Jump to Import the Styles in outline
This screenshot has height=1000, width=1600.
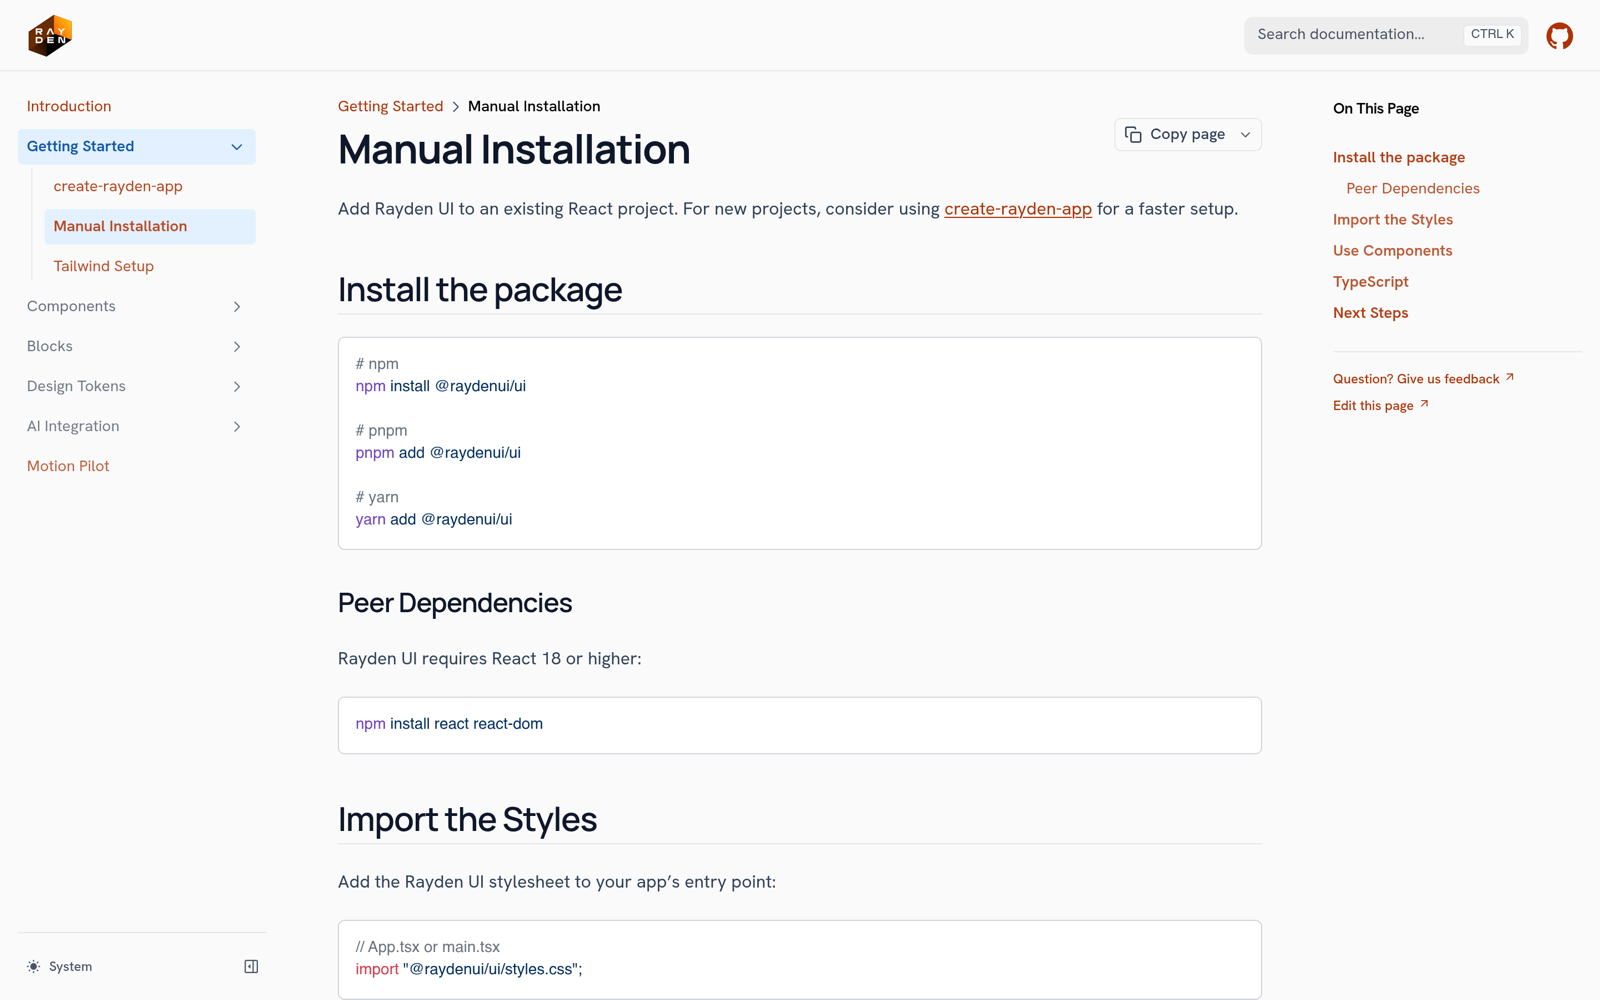pyautogui.click(x=1393, y=219)
